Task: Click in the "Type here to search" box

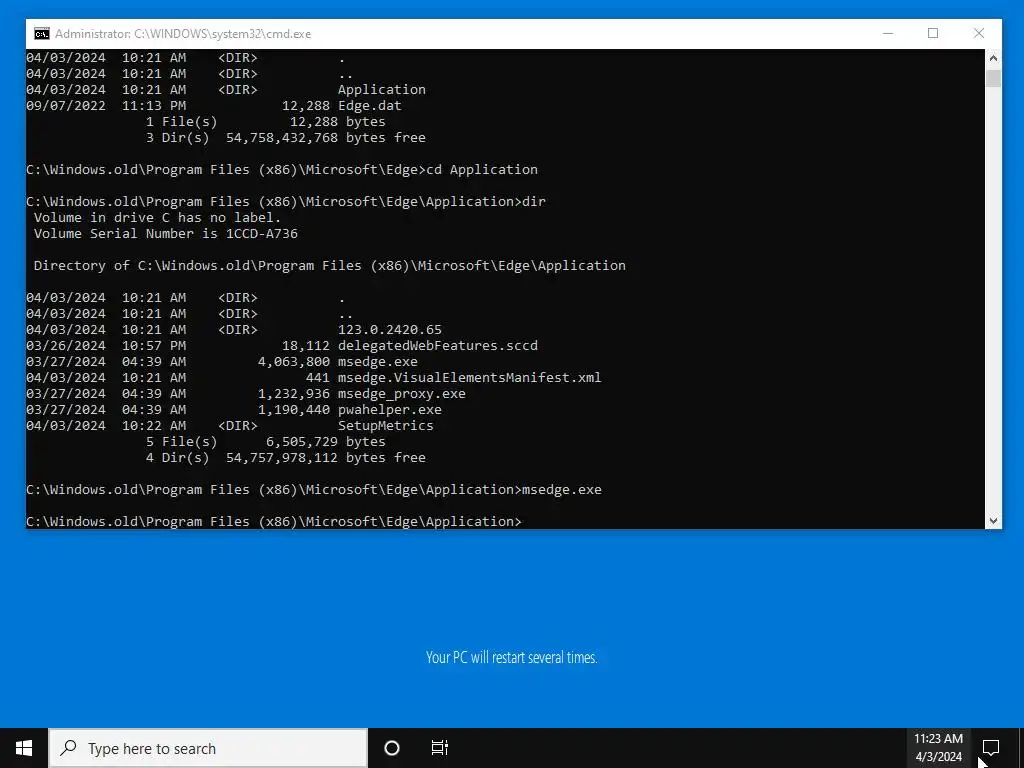Action: [208, 748]
